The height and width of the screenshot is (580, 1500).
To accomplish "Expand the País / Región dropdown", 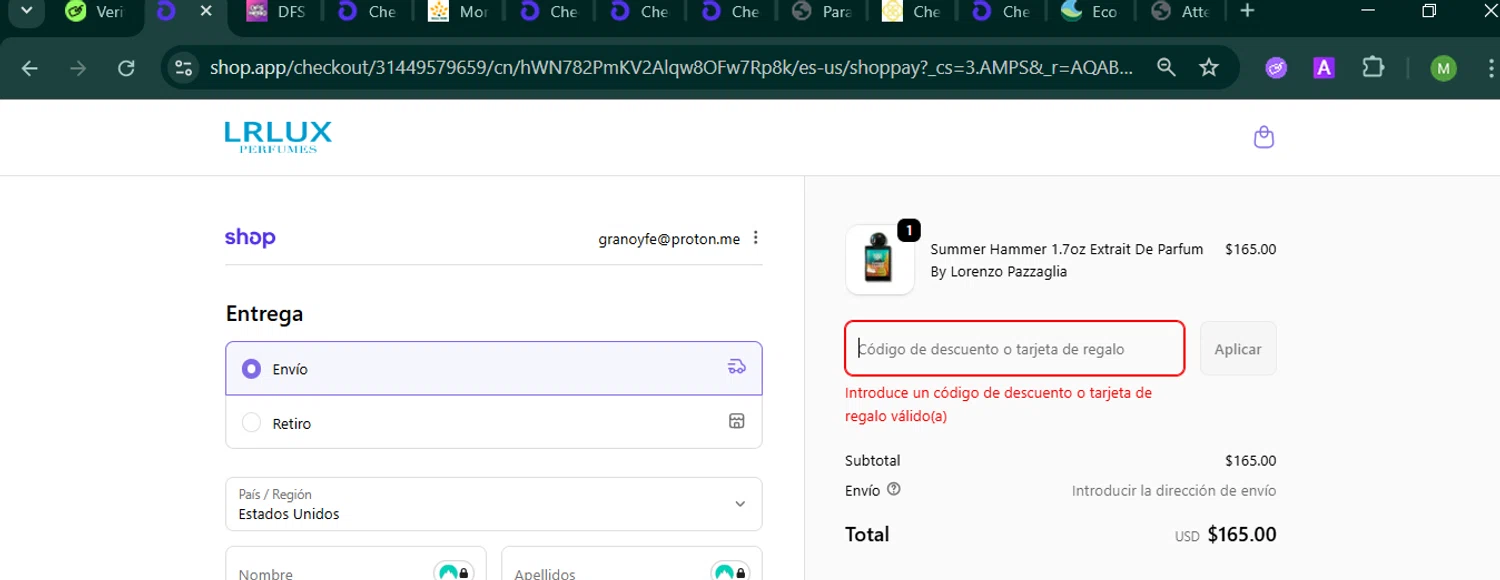I will (494, 504).
